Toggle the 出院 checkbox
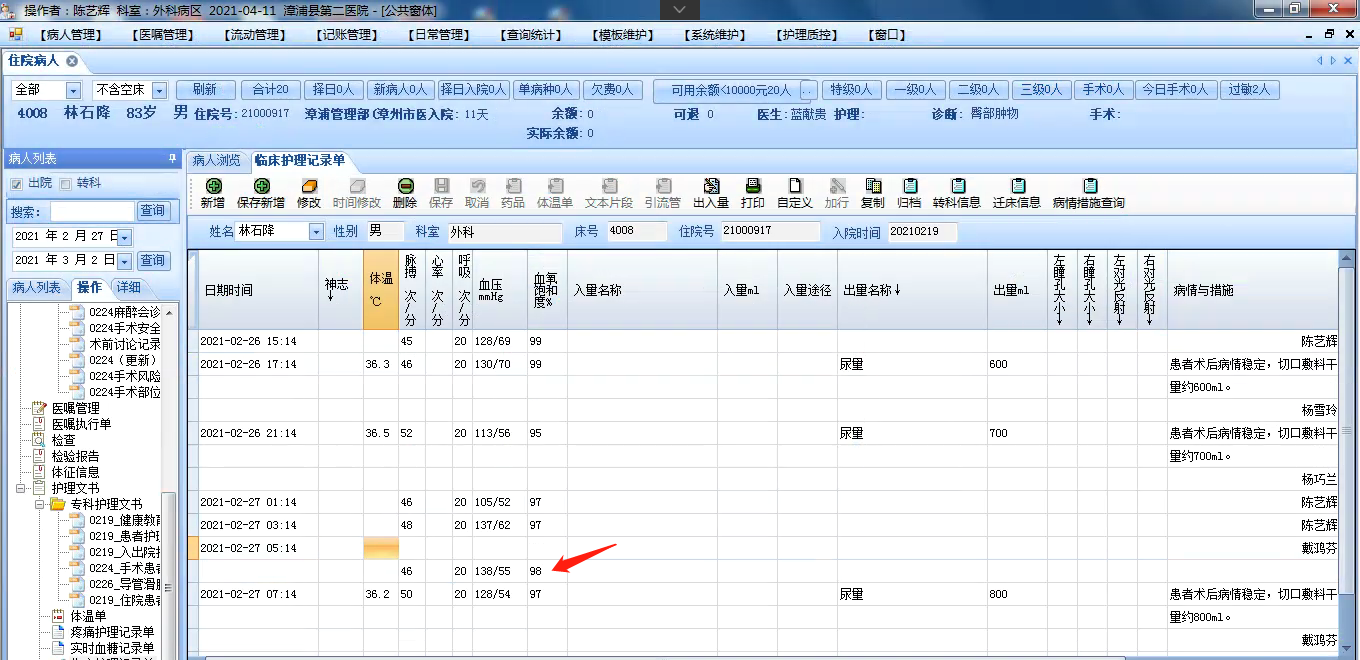Screen dimensions: 1360x660 [17, 184]
